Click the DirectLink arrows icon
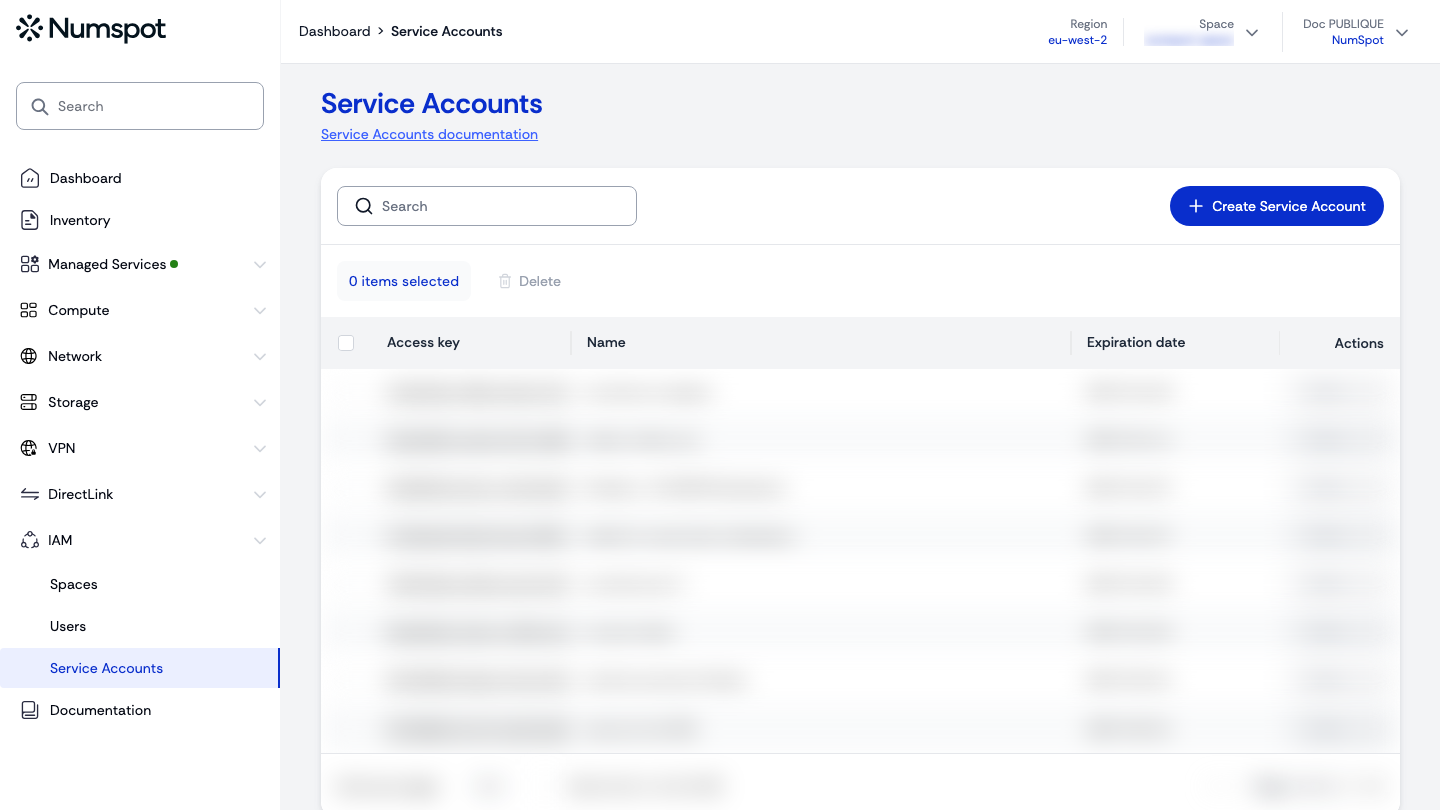Viewport: 1440px width, 810px height. [29, 494]
